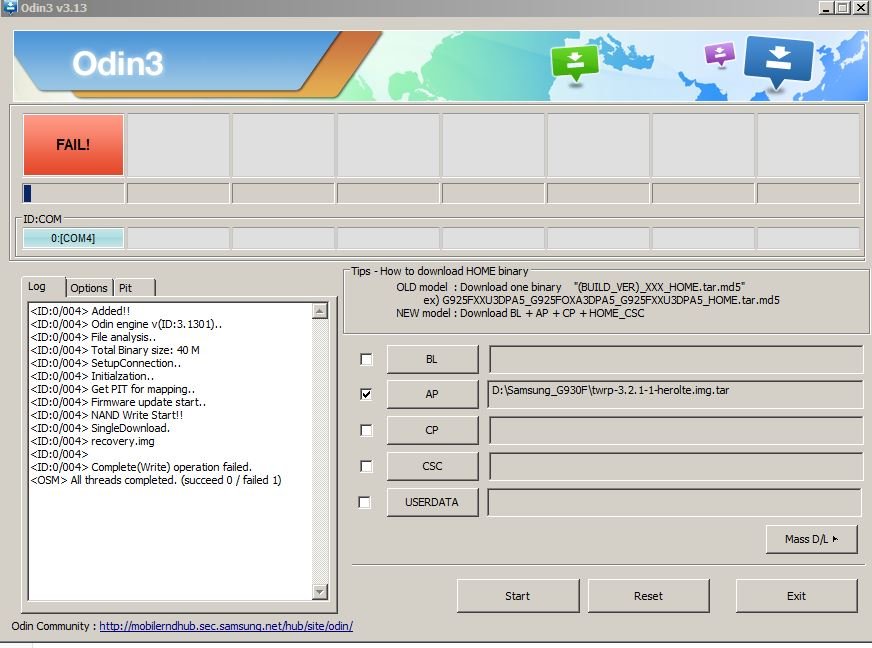The width and height of the screenshot is (872, 648).
Task: Select log line 'Total Binary size: 40 M'
Action: point(115,350)
